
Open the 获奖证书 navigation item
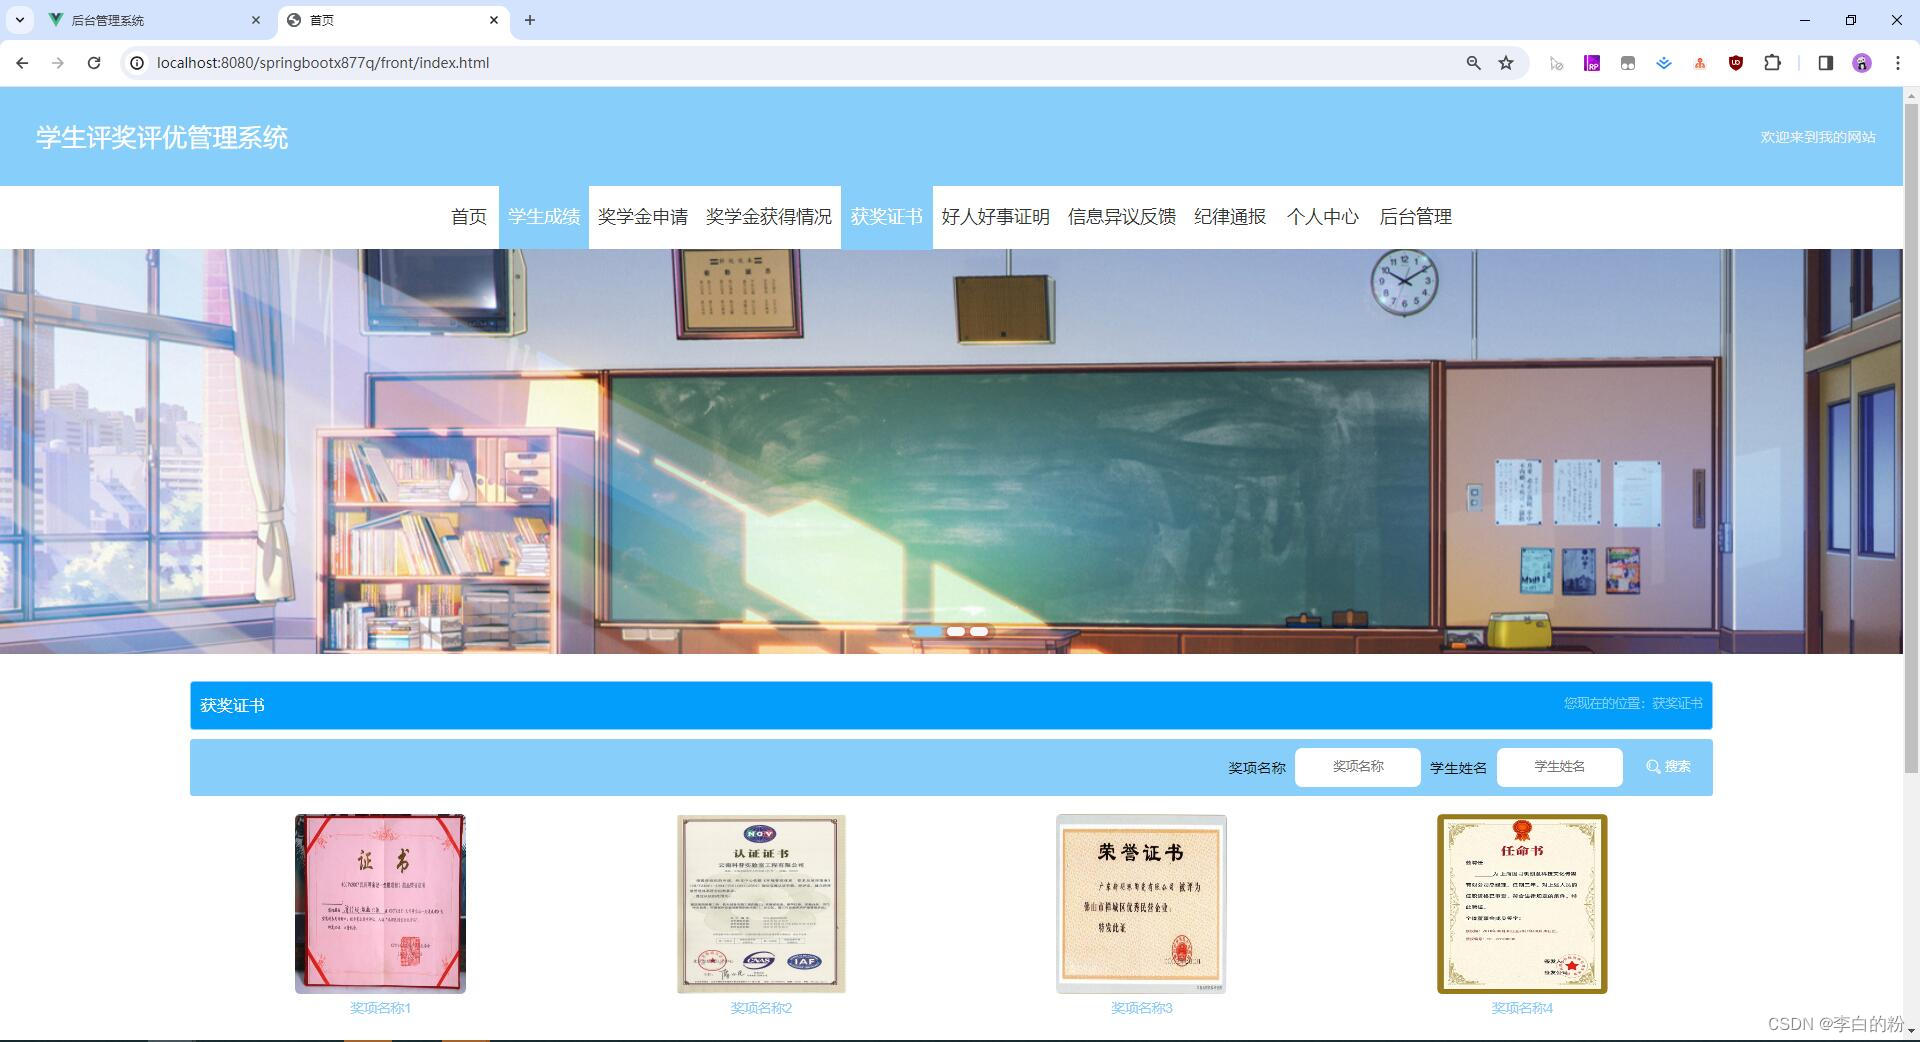click(887, 217)
